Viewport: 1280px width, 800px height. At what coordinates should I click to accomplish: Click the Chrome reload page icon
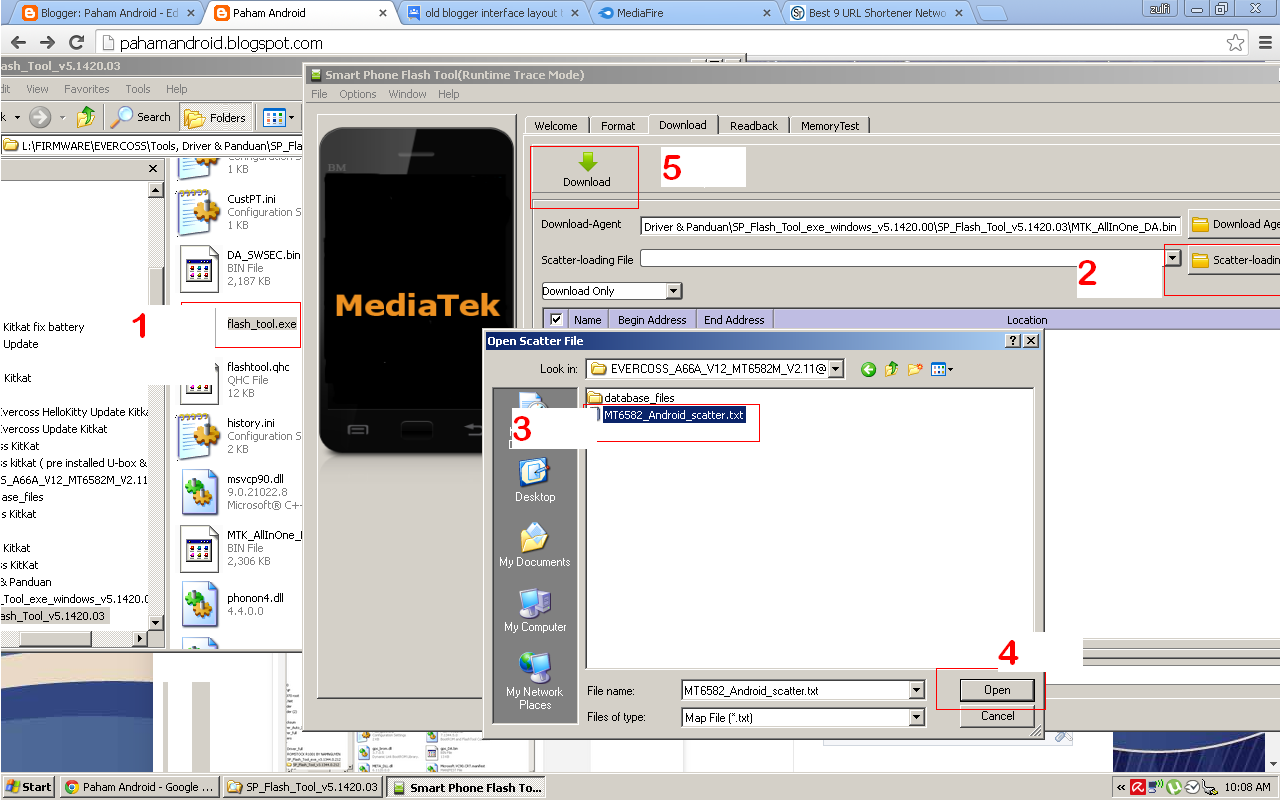(76, 43)
